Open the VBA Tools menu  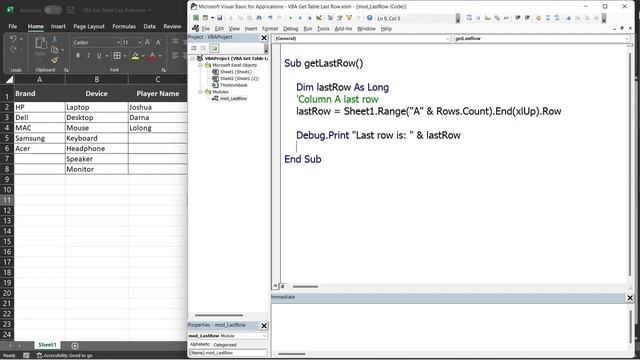323,29
